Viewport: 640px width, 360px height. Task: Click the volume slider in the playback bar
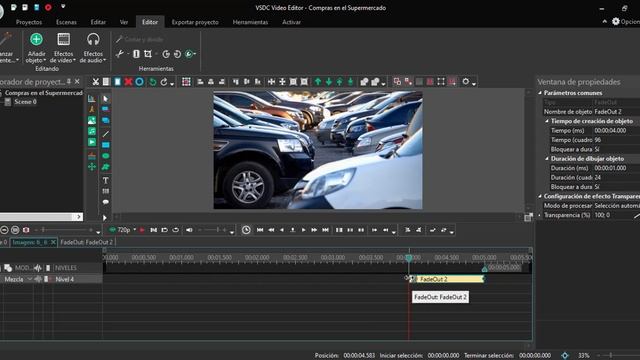tap(212, 230)
